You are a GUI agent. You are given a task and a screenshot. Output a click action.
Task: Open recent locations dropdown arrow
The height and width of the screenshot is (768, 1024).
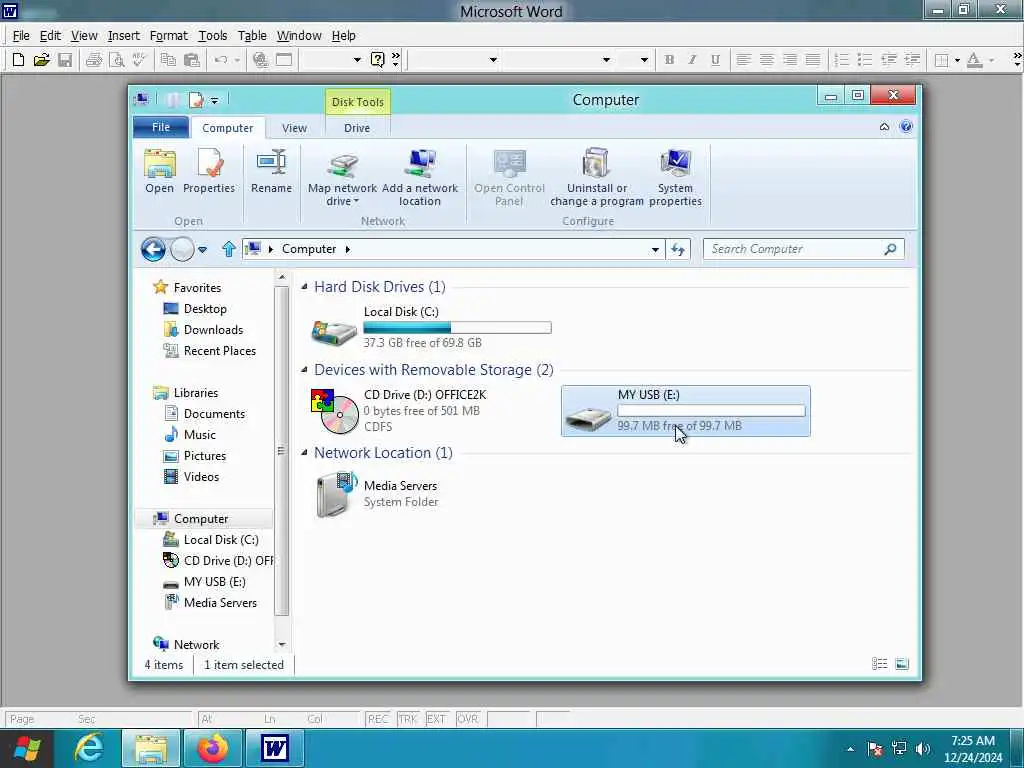click(202, 249)
